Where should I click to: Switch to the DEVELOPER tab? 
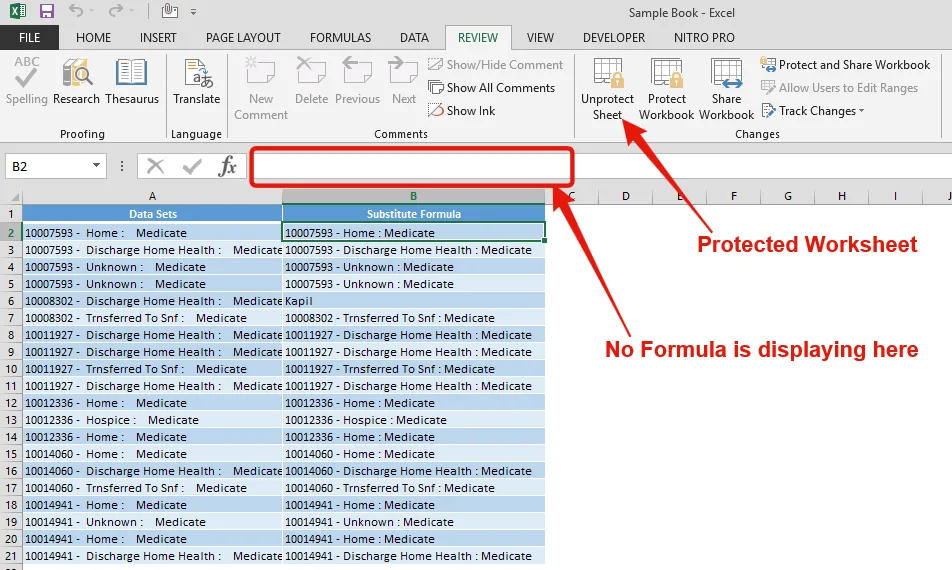[x=614, y=38]
